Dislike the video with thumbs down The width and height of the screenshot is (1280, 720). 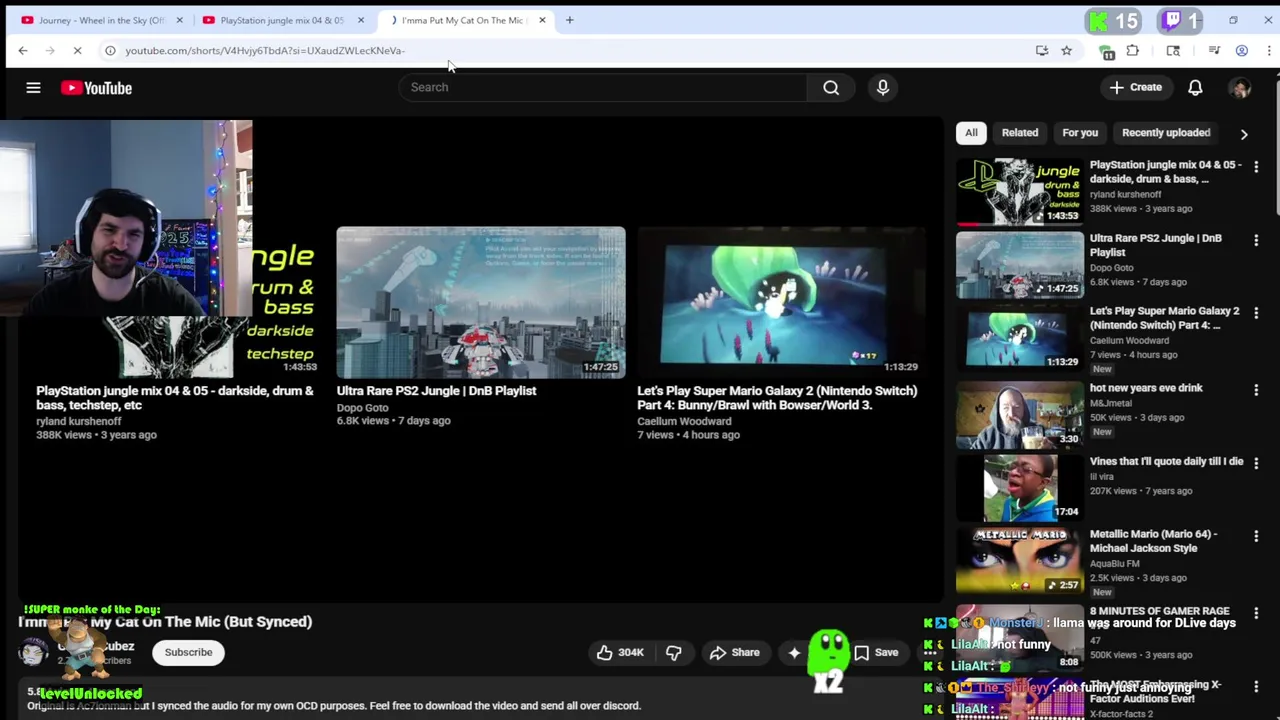pos(674,652)
